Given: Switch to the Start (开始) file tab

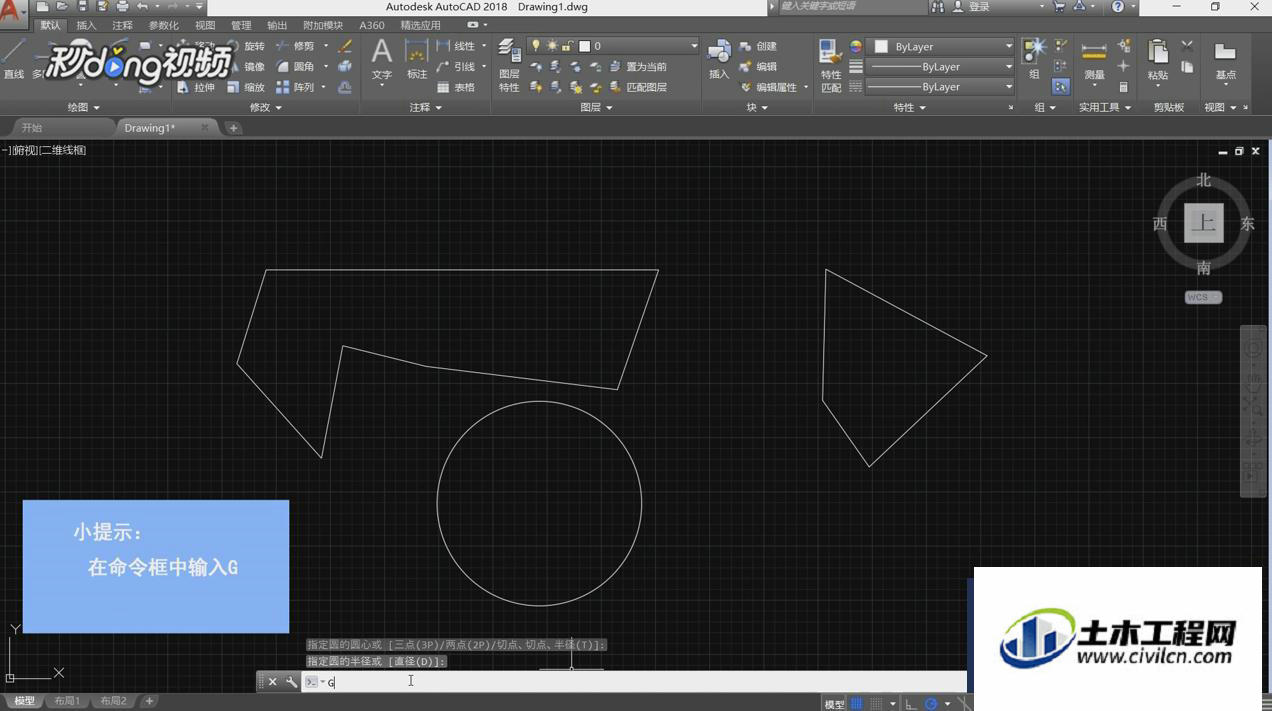Looking at the screenshot, I should [x=32, y=128].
